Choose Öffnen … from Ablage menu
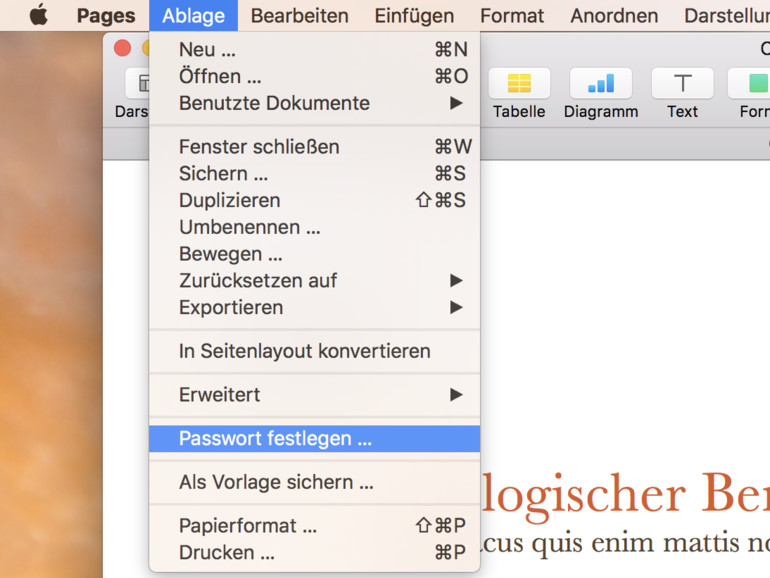The height and width of the screenshot is (578, 770). (314, 77)
